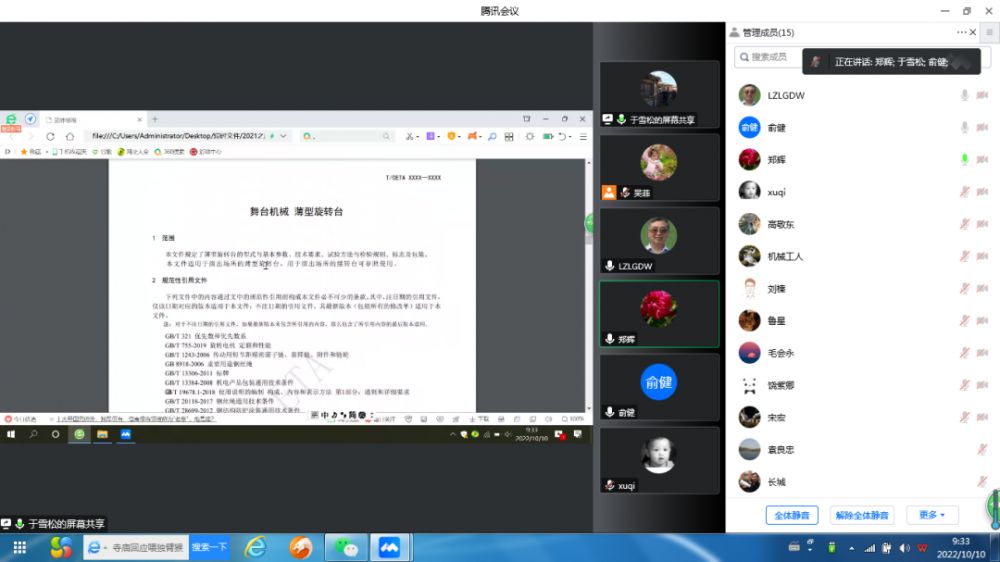Open the browser hamburger menu
Image resolution: width=1000 pixels, height=562 pixels.
pyautogui.click(x=583, y=136)
